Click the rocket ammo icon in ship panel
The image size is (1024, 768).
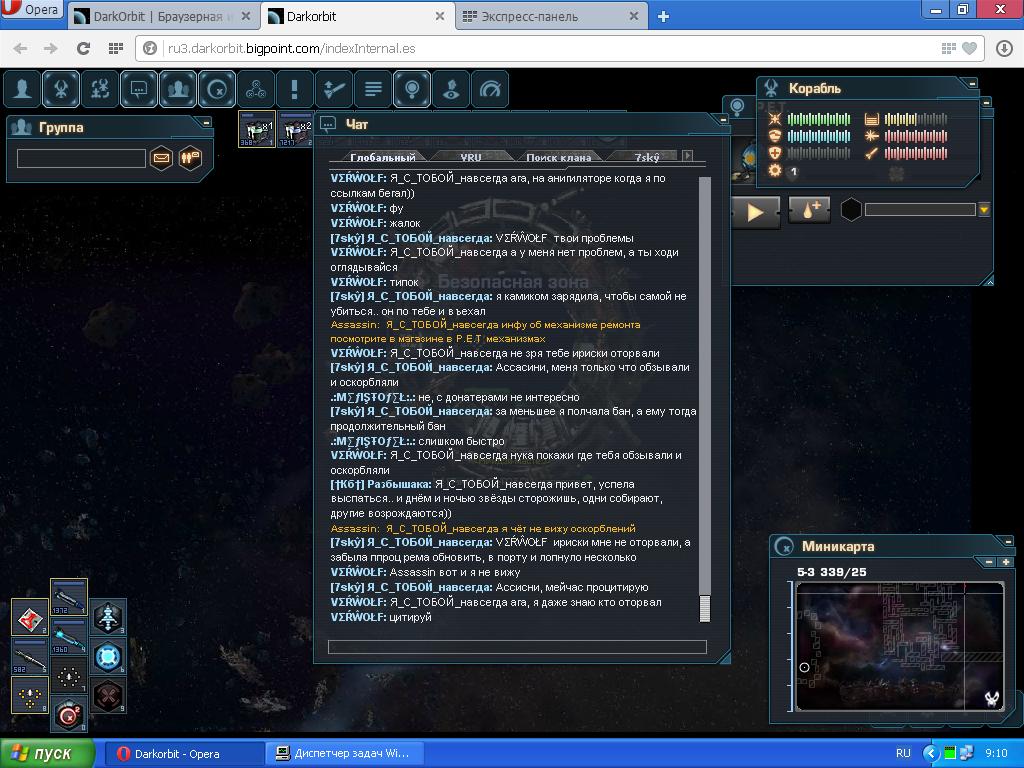pos(871,153)
